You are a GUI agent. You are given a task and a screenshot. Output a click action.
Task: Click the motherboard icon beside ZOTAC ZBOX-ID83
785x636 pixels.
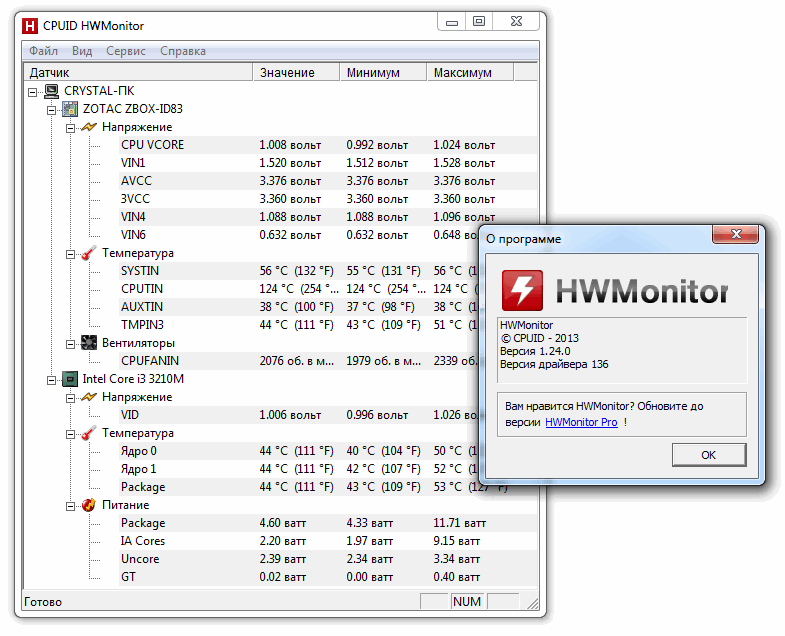tap(70, 109)
